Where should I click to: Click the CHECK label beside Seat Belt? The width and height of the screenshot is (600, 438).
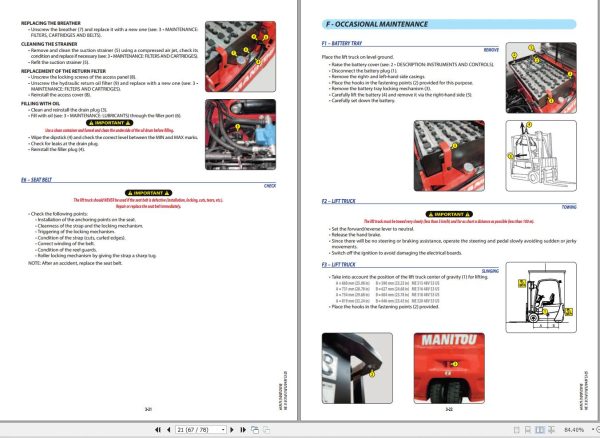click(270, 186)
